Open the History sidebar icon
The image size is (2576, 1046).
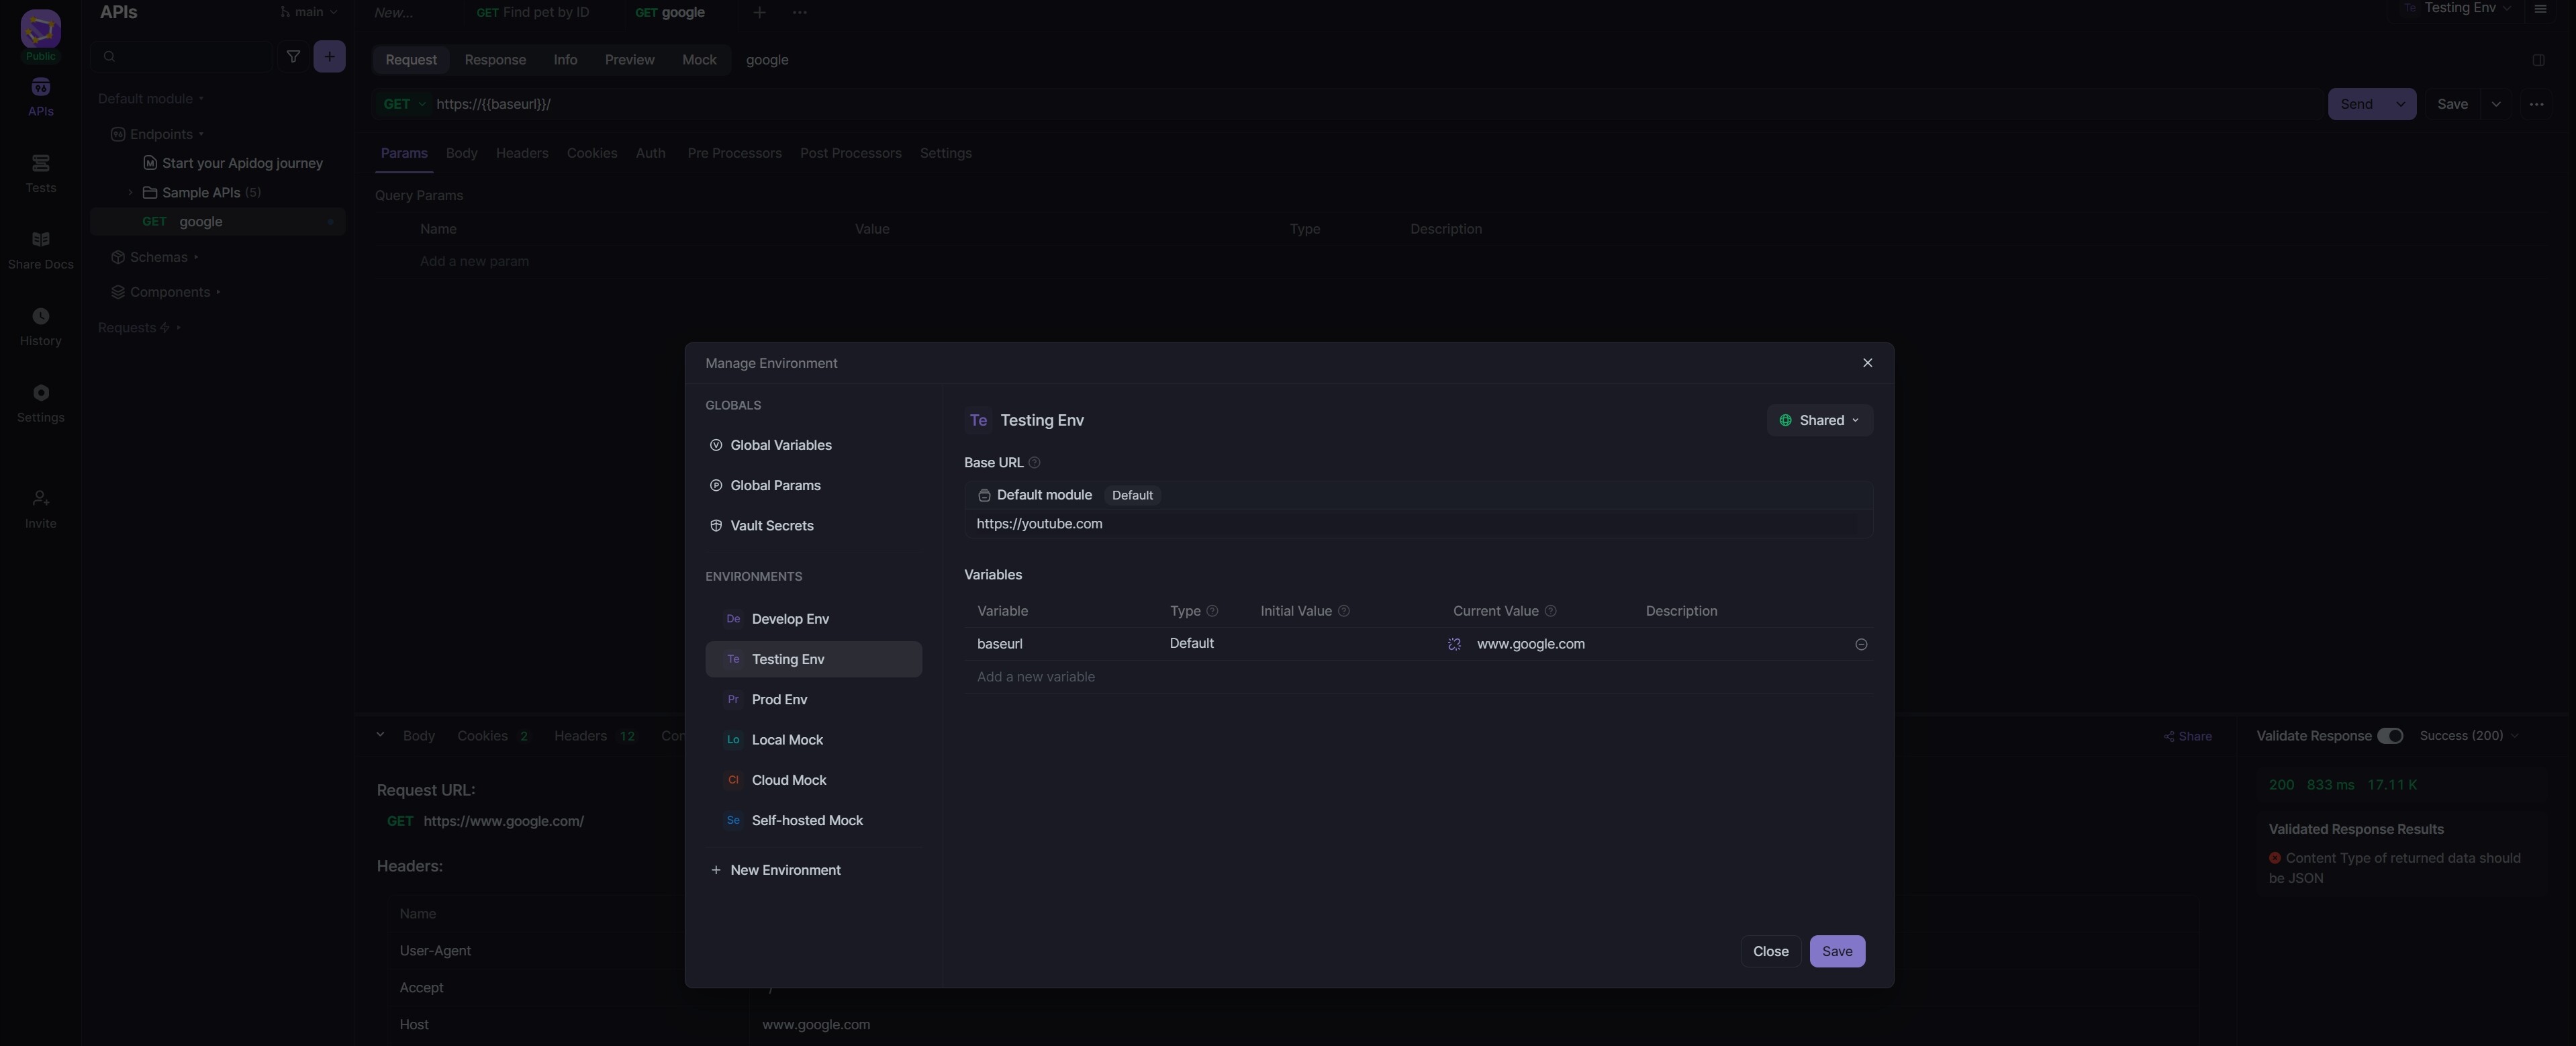point(40,317)
